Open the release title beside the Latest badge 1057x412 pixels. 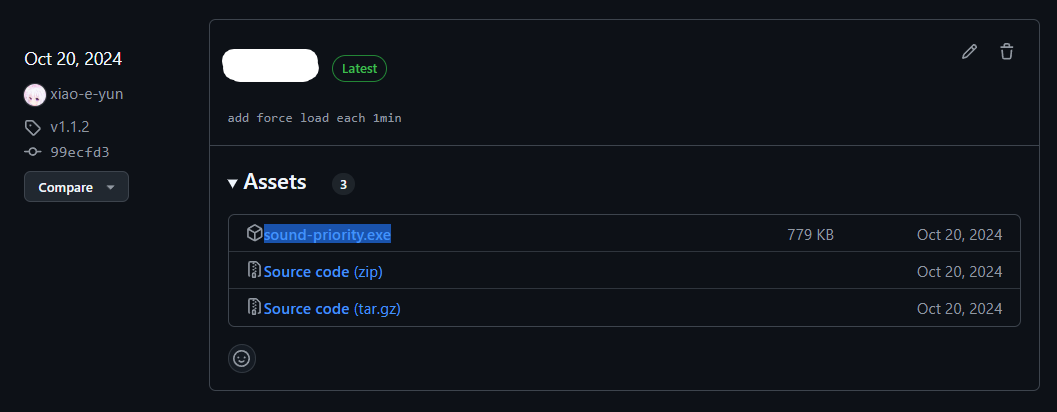coord(270,65)
